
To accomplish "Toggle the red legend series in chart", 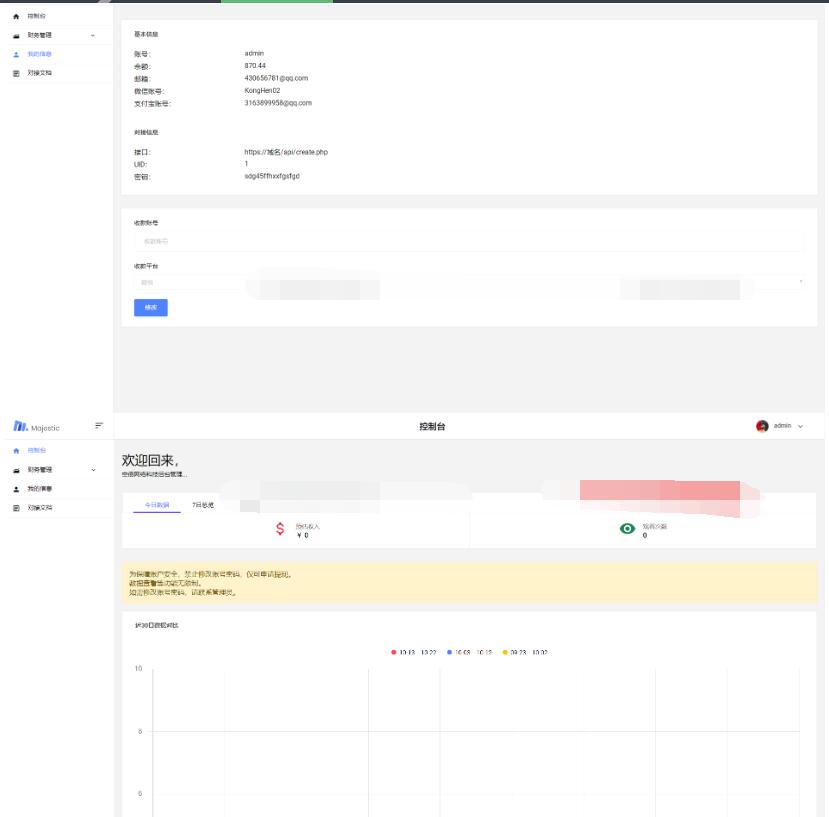I will click(x=414, y=652).
